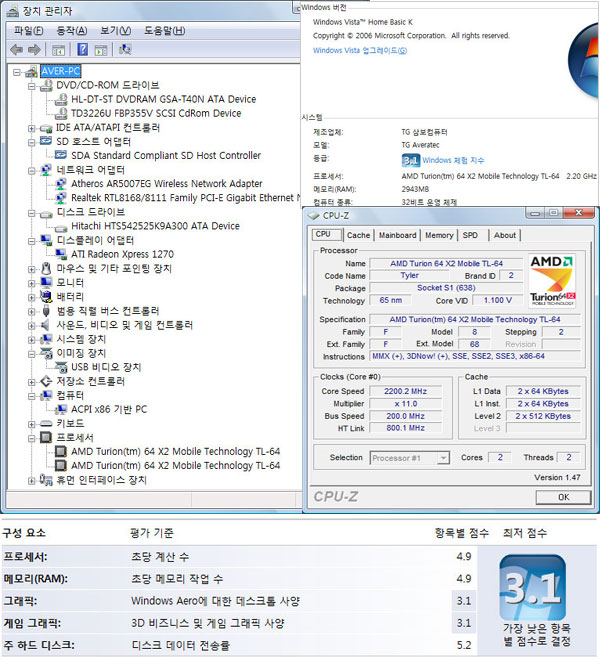
Task: Open the 동작(A) menu
Action: [x=72, y=31]
